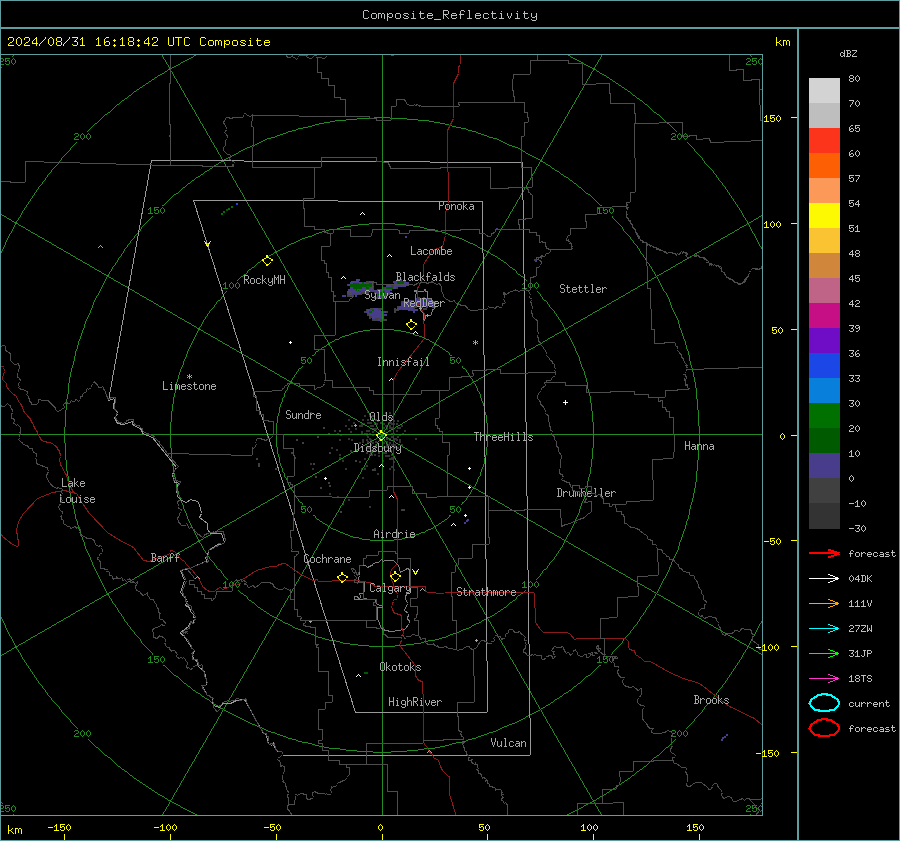Image resolution: width=900 pixels, height=841 pixels.
Task: Click the Okotoks city label
Action: [x=400, y=667]
